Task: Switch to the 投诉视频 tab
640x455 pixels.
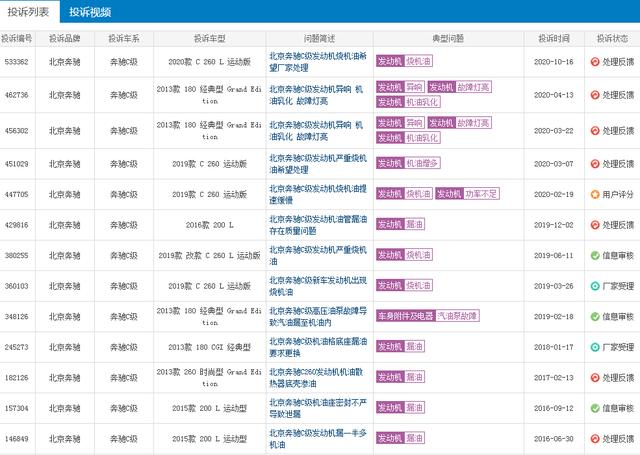Action: [90, 12]
